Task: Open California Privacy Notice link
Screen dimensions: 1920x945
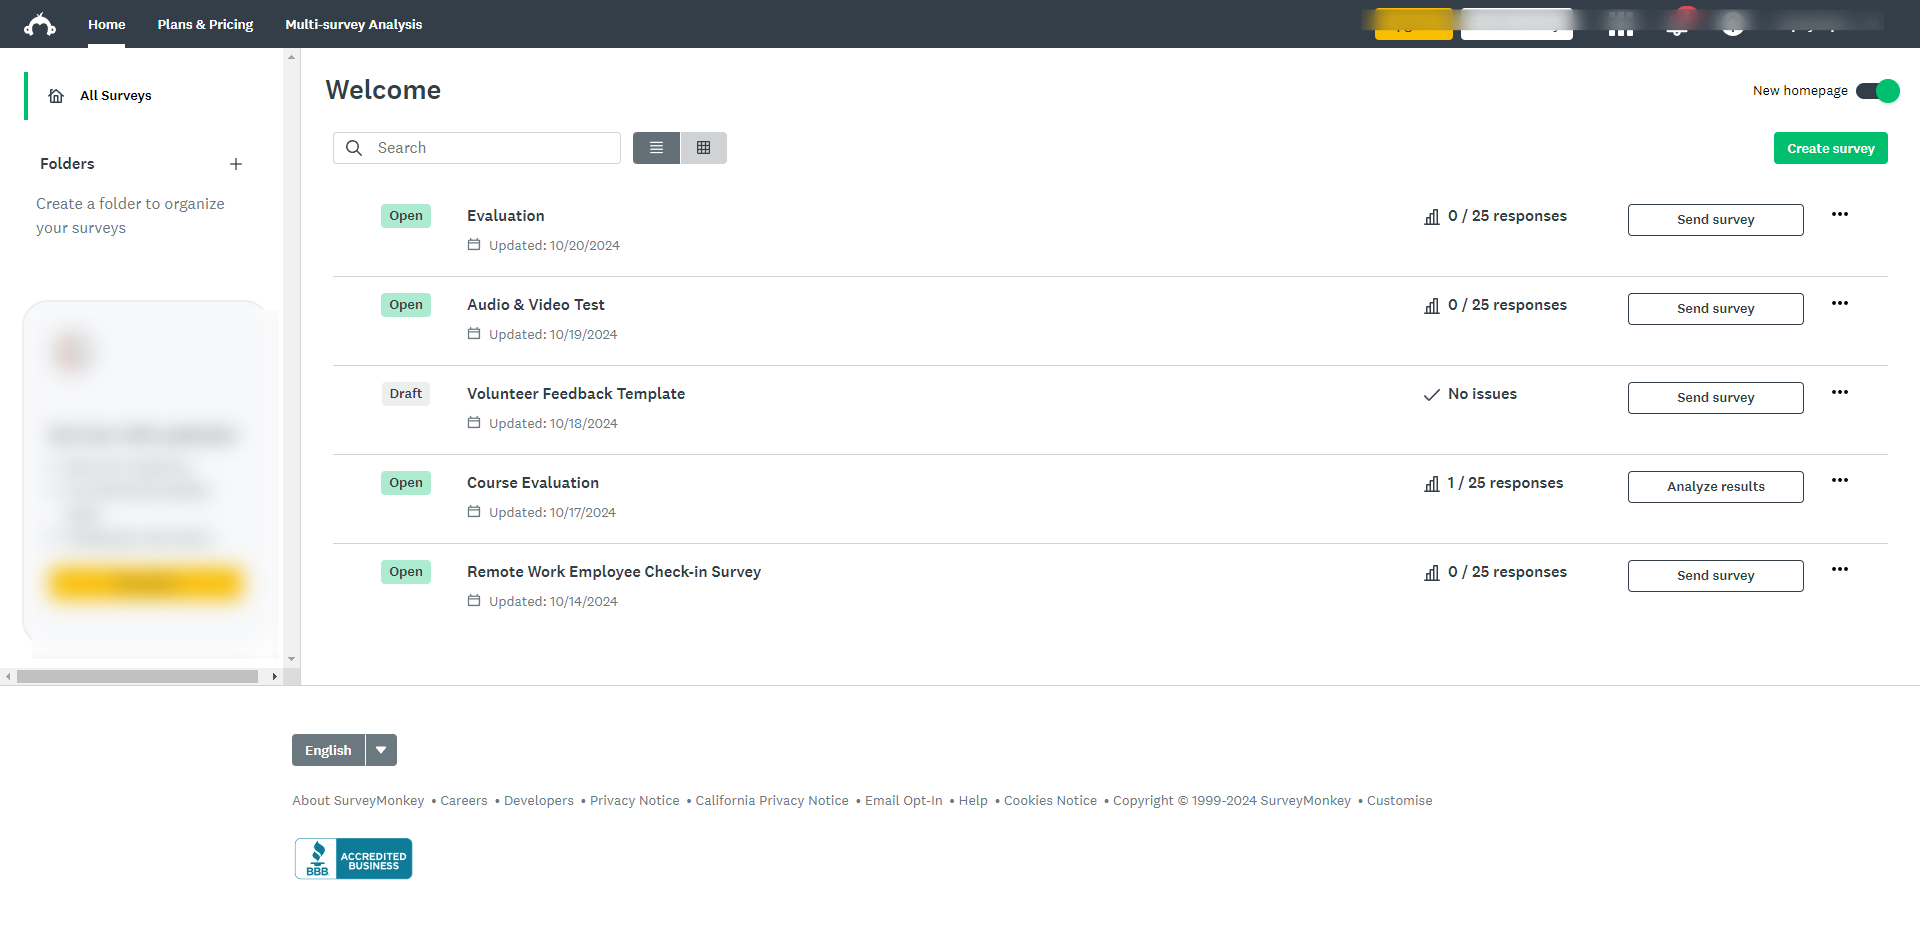Action: tap(772, 801)
